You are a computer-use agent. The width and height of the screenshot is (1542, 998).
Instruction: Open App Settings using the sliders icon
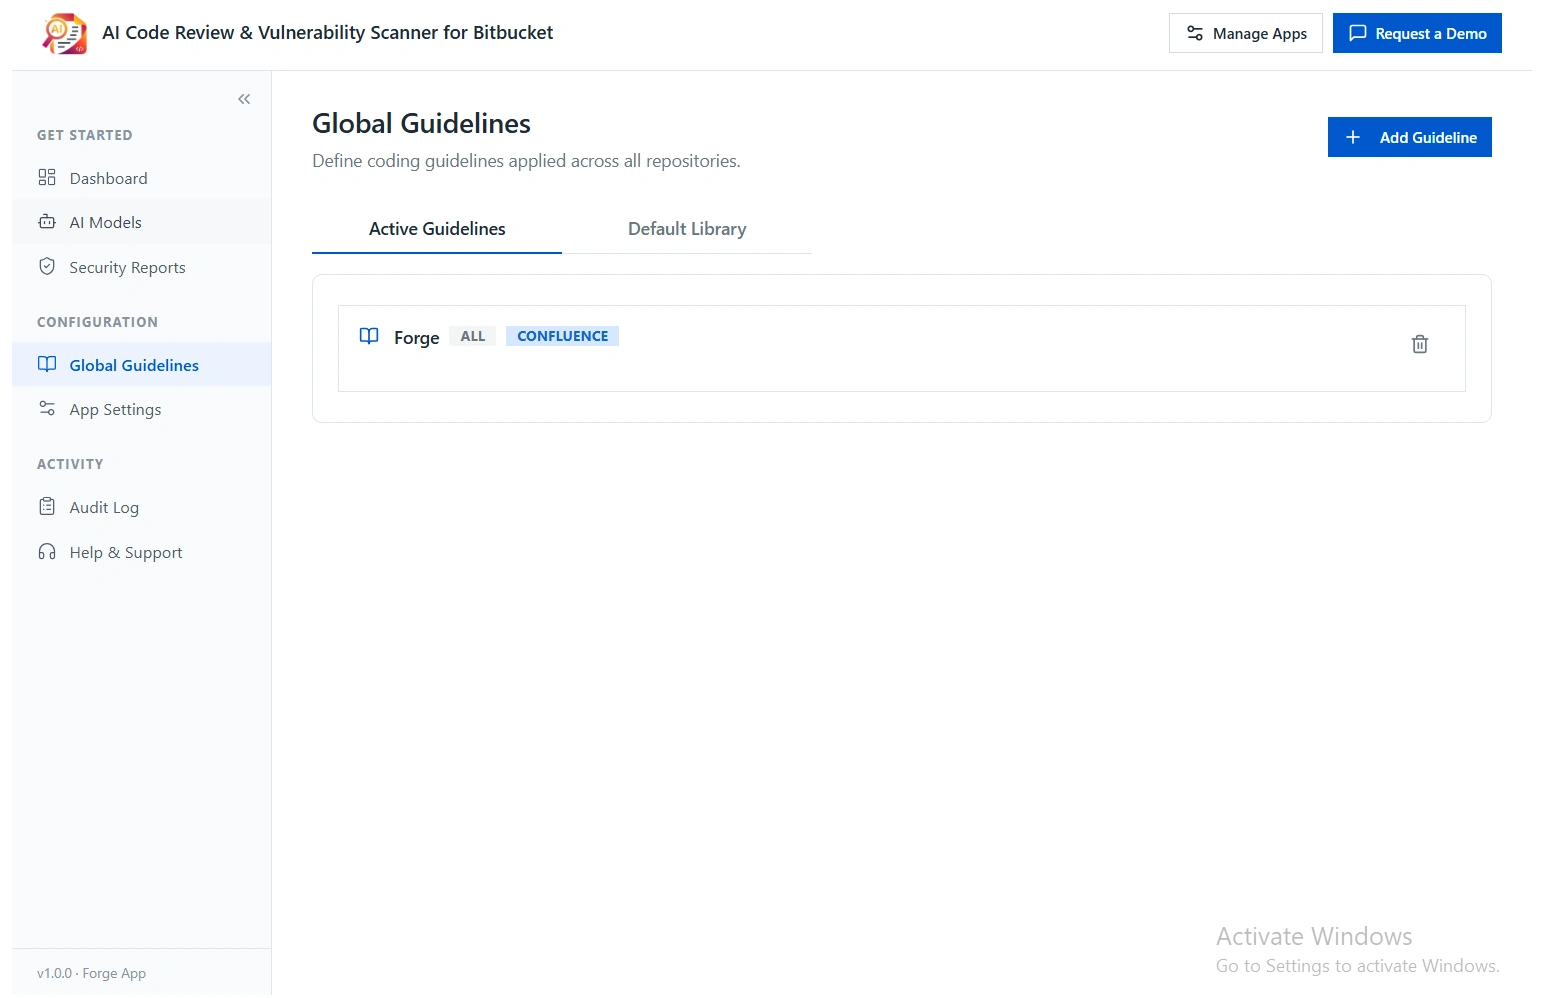click(47, 408)
